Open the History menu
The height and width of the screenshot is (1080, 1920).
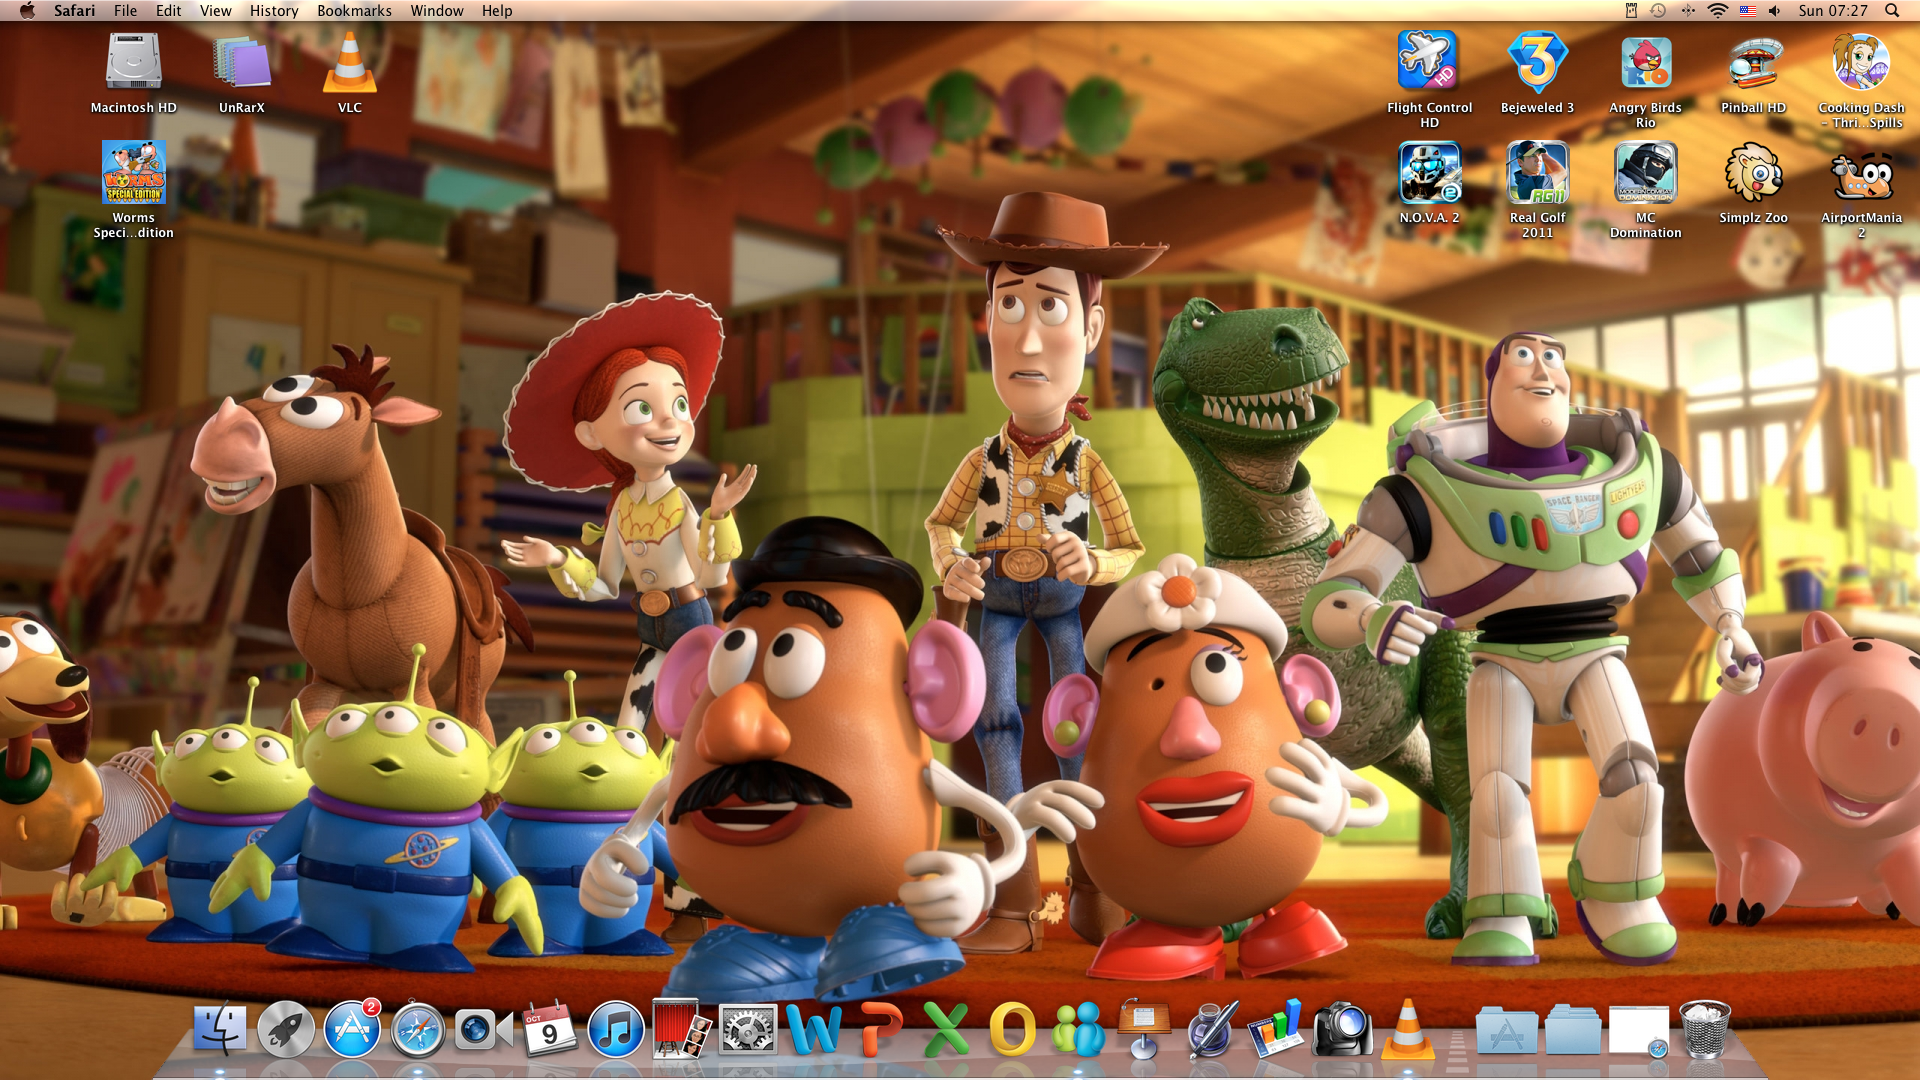(274, 11)
